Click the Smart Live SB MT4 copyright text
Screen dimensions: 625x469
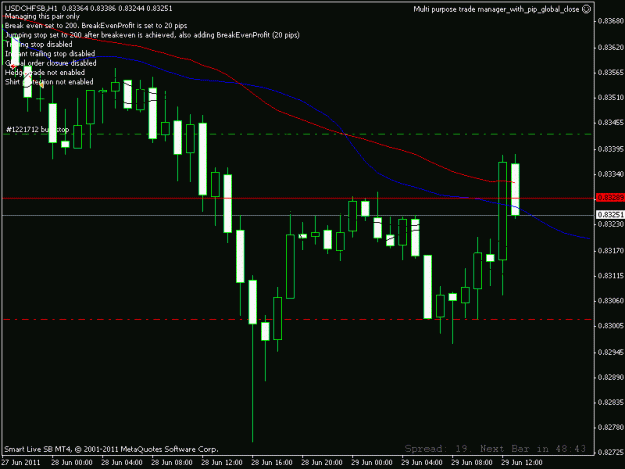click(111, 449)
